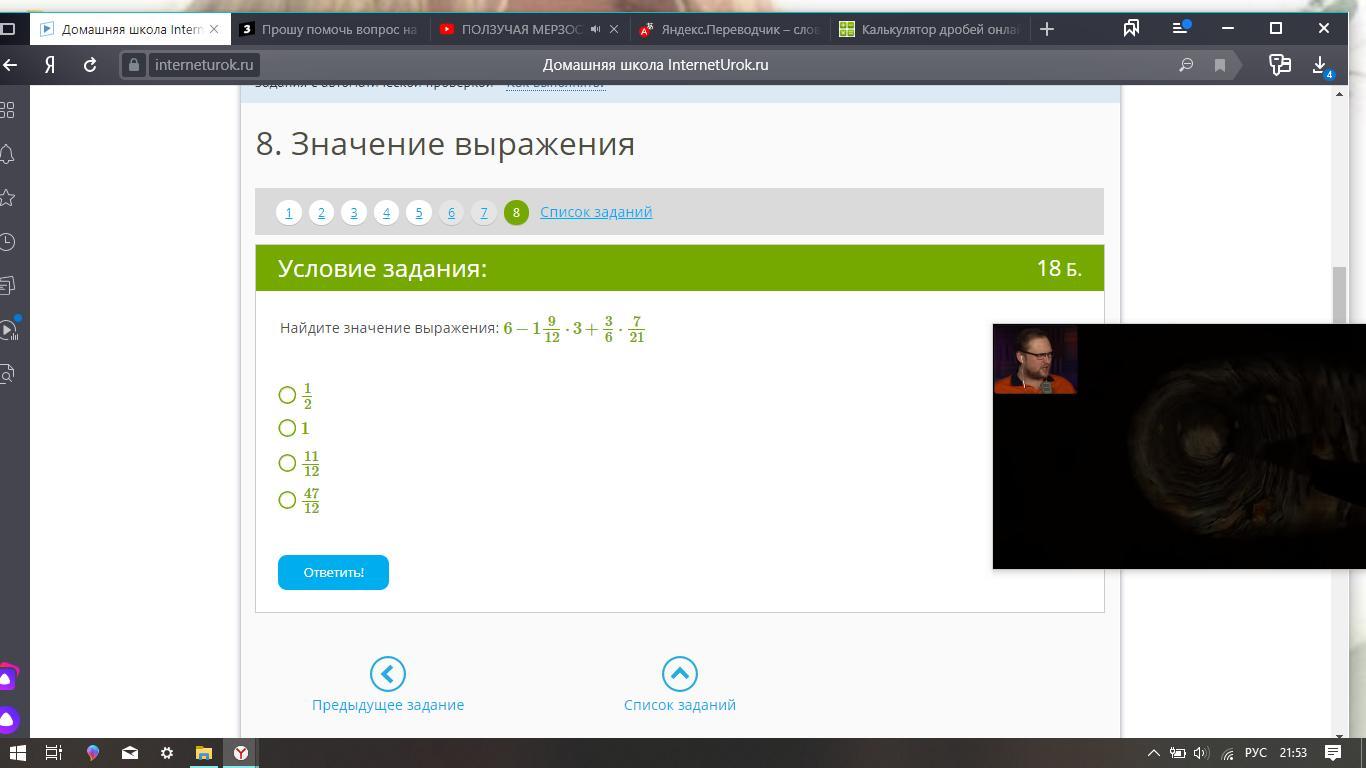Show site security lock info
The height and width of the screenshot is (768, 1366).
[x=134, y=65]
